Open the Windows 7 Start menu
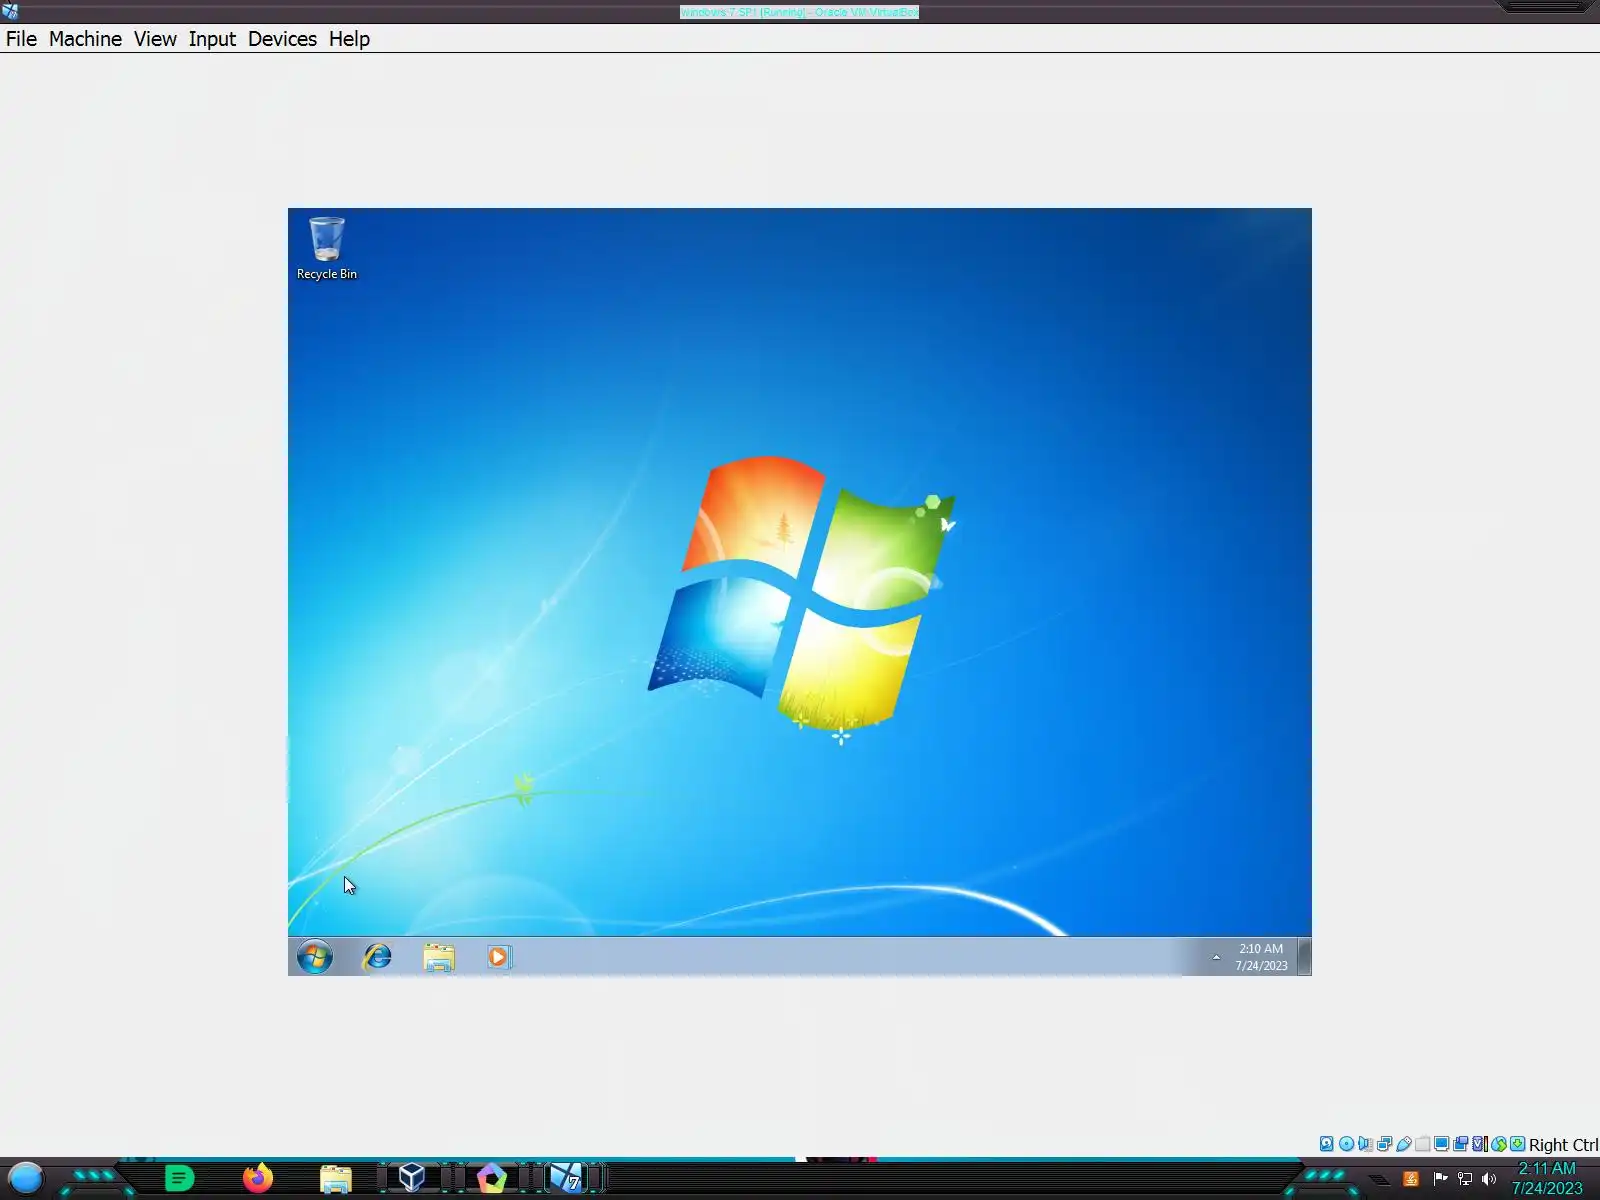1600x1200 pixels. [315, 957]
